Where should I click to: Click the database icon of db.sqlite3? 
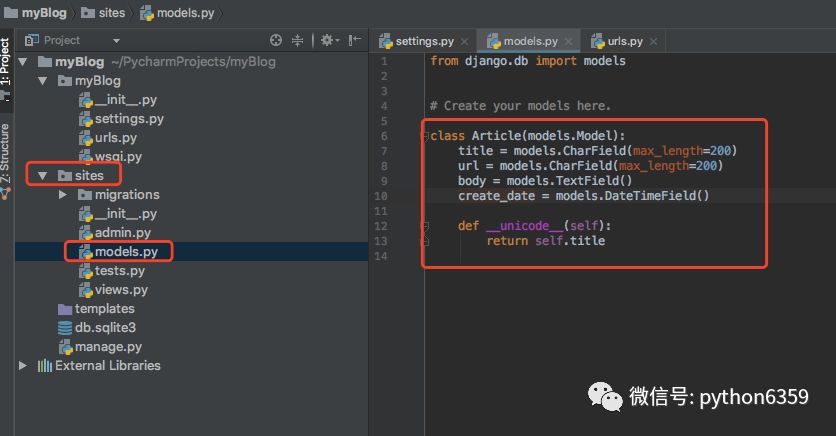[65, 328]
